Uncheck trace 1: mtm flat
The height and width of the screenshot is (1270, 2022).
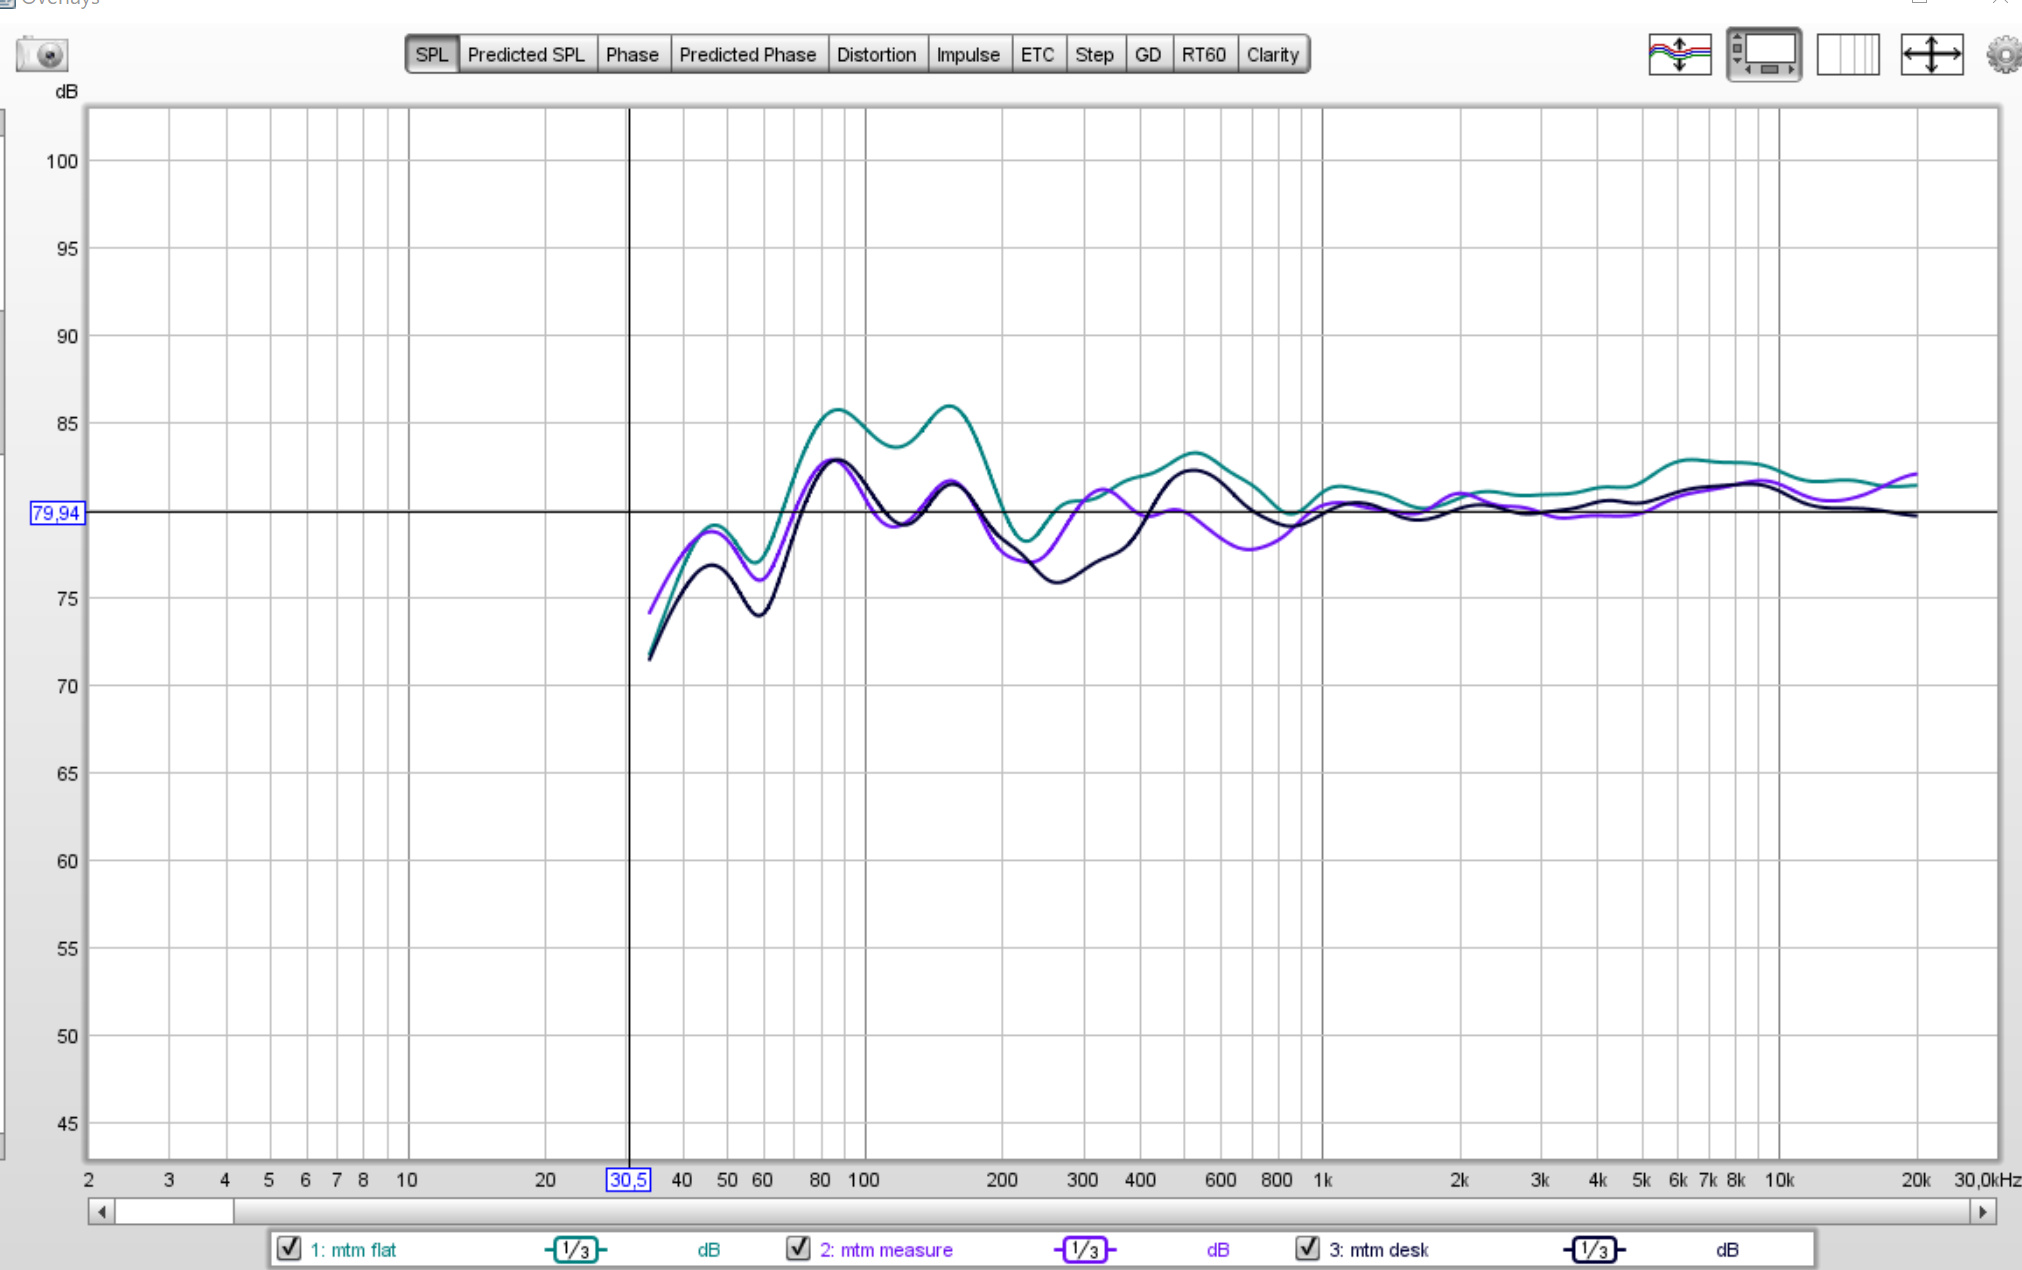[289, 1248]
